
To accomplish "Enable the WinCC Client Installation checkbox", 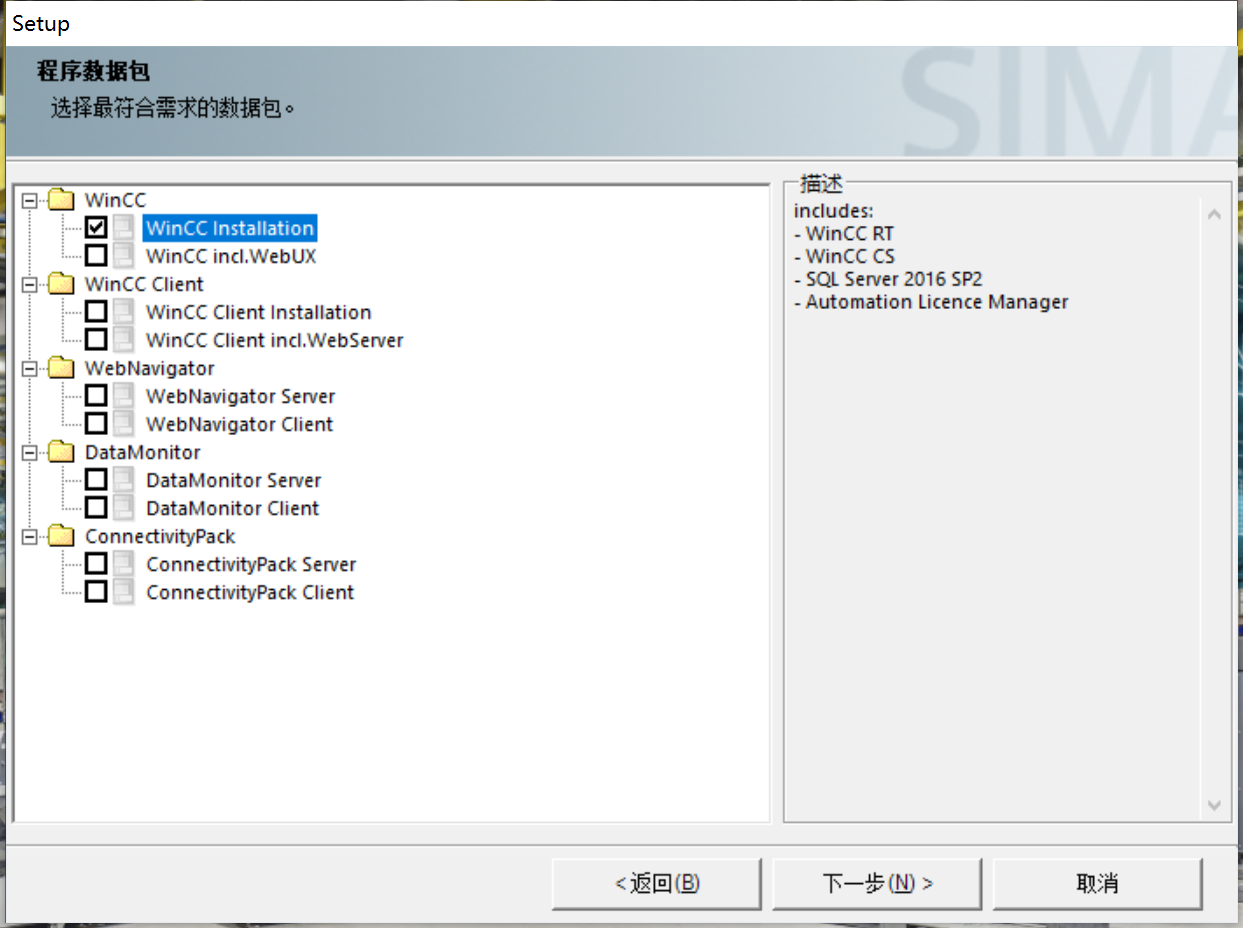I will pos(96,312).
